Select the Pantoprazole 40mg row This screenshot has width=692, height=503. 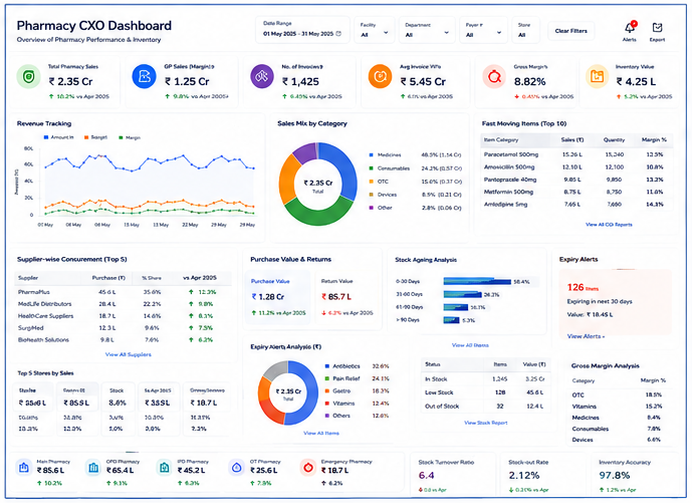(x=576, y=180)
